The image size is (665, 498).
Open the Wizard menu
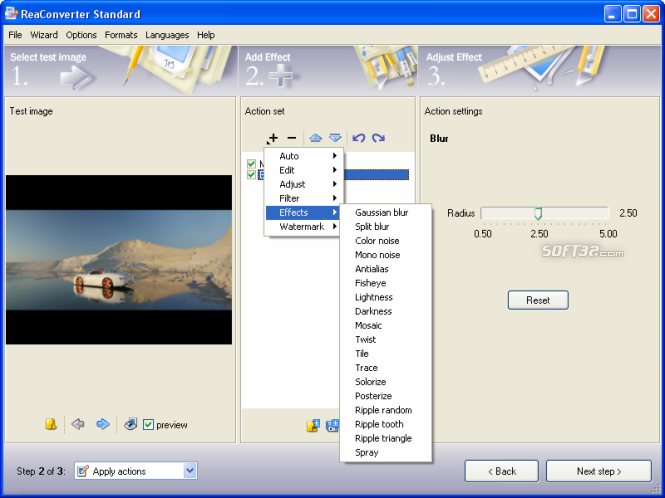point(44,35)
